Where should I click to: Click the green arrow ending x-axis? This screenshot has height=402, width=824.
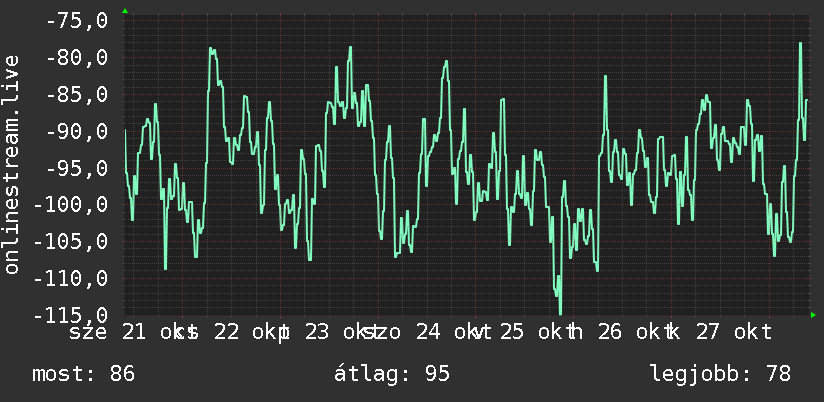click(x=813, y=315)
